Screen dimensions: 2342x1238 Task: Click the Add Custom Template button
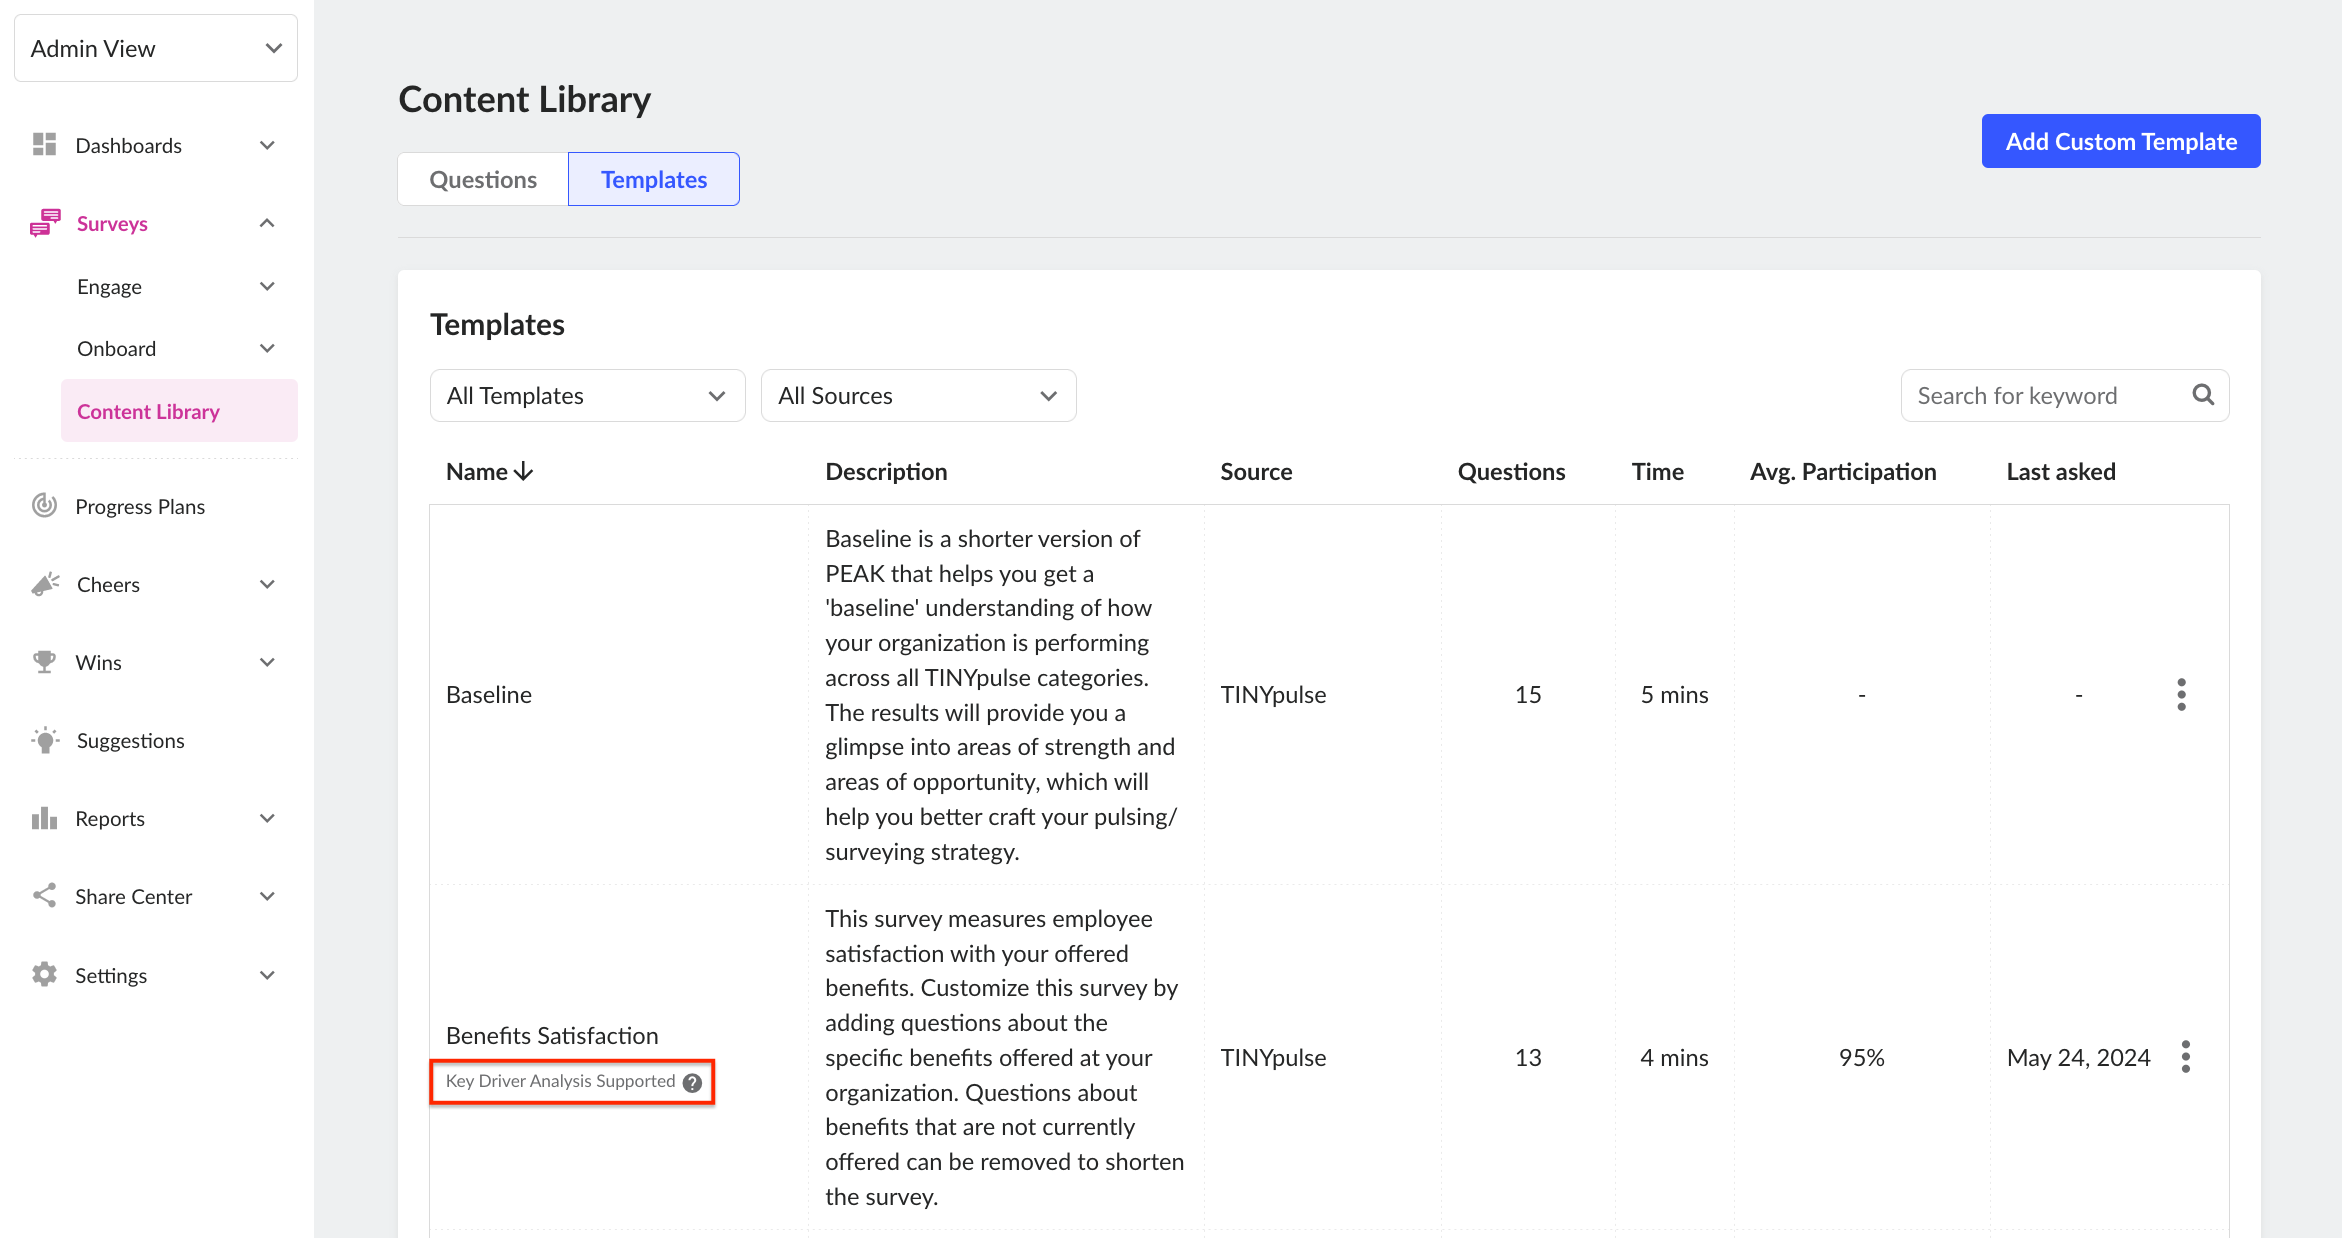(2121, 141)
